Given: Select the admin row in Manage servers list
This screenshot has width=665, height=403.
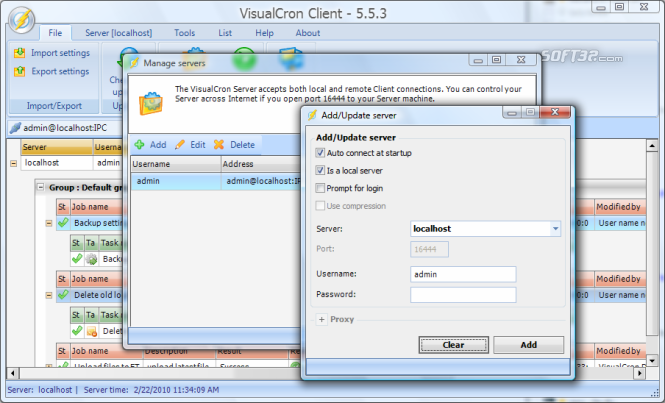Looking at the screenshot, I should tap(215, 181).
